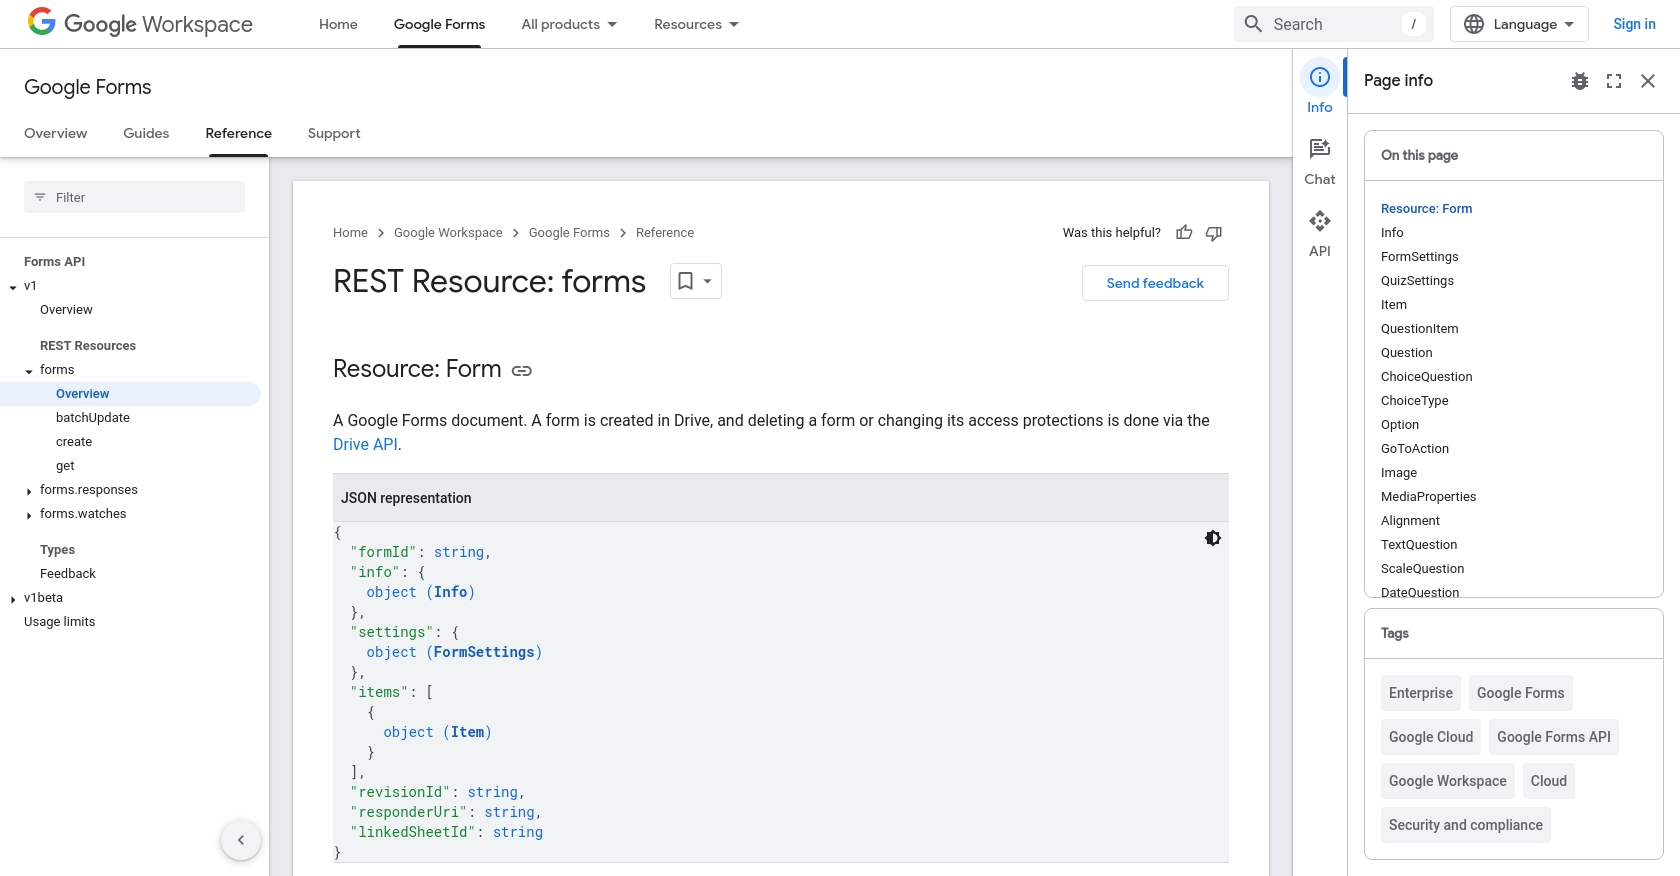Image resolution: width=1680 pixels, height=876 pixels.
Task: Click the Send feedback button
Action: [1155, 283]
